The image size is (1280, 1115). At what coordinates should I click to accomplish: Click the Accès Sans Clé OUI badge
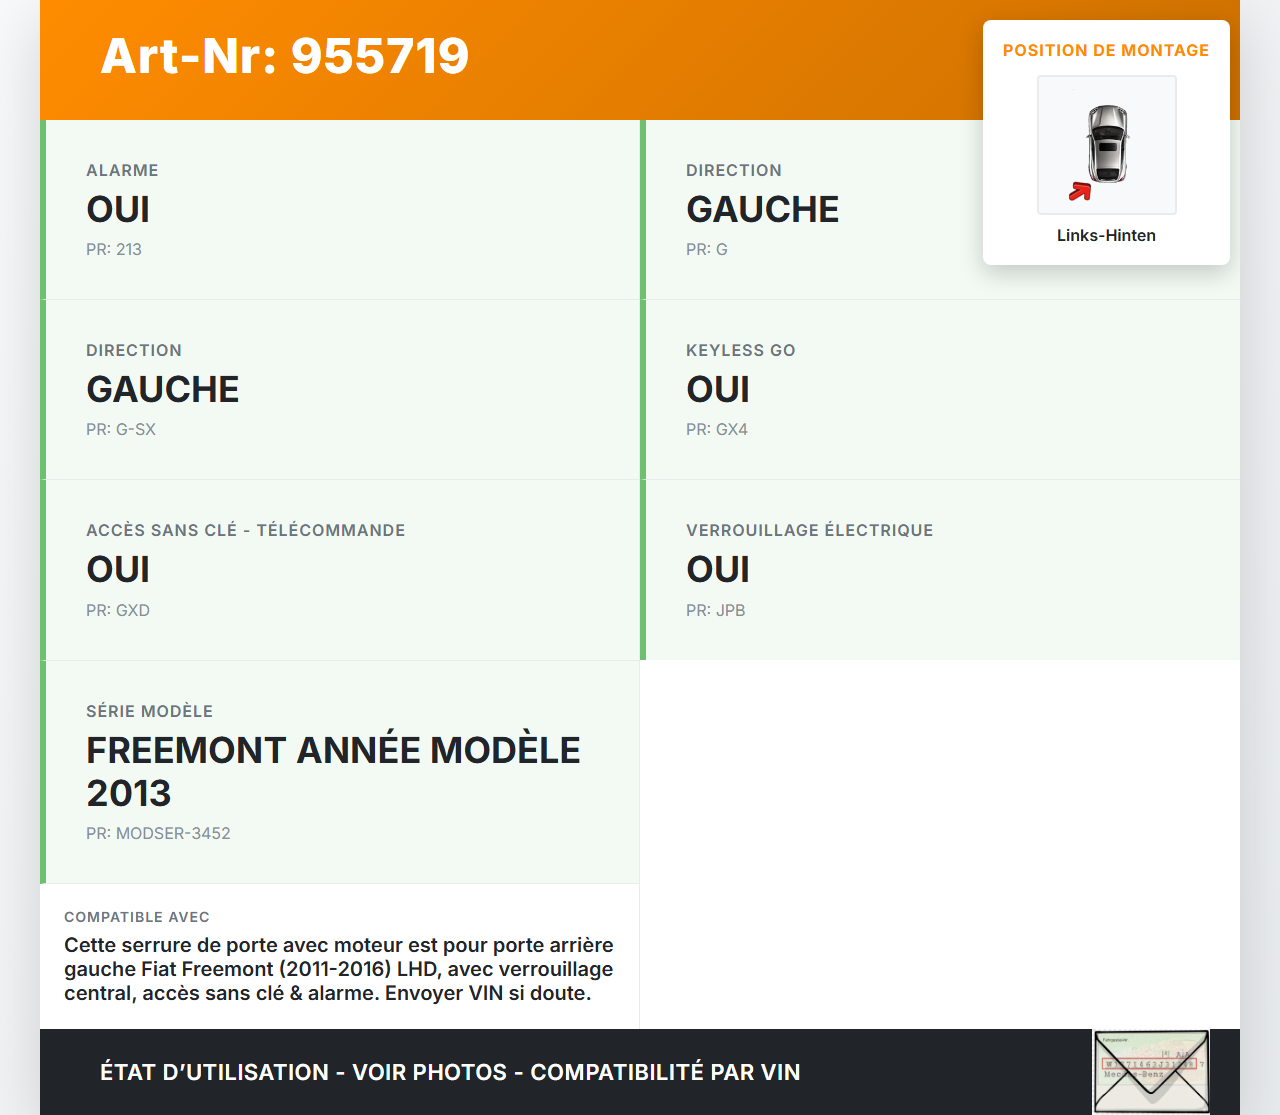click(x=118, y=569)
